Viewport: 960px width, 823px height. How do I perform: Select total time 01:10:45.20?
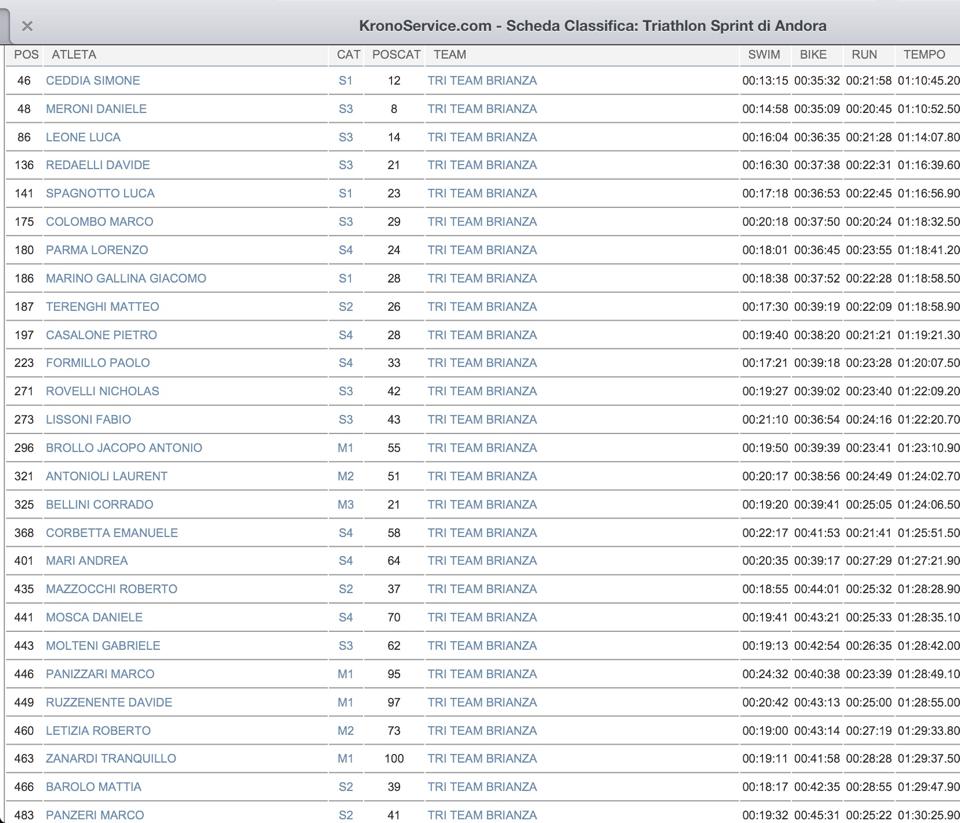coord(929,81)
